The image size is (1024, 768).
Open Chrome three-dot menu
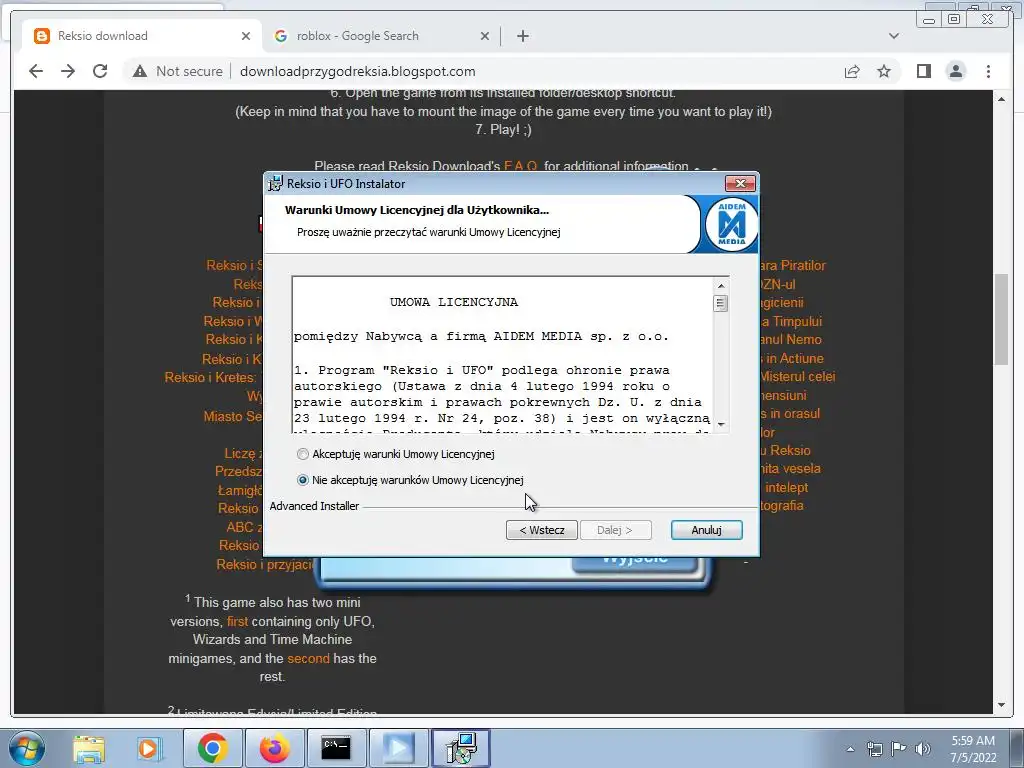[x=988, y=71]
